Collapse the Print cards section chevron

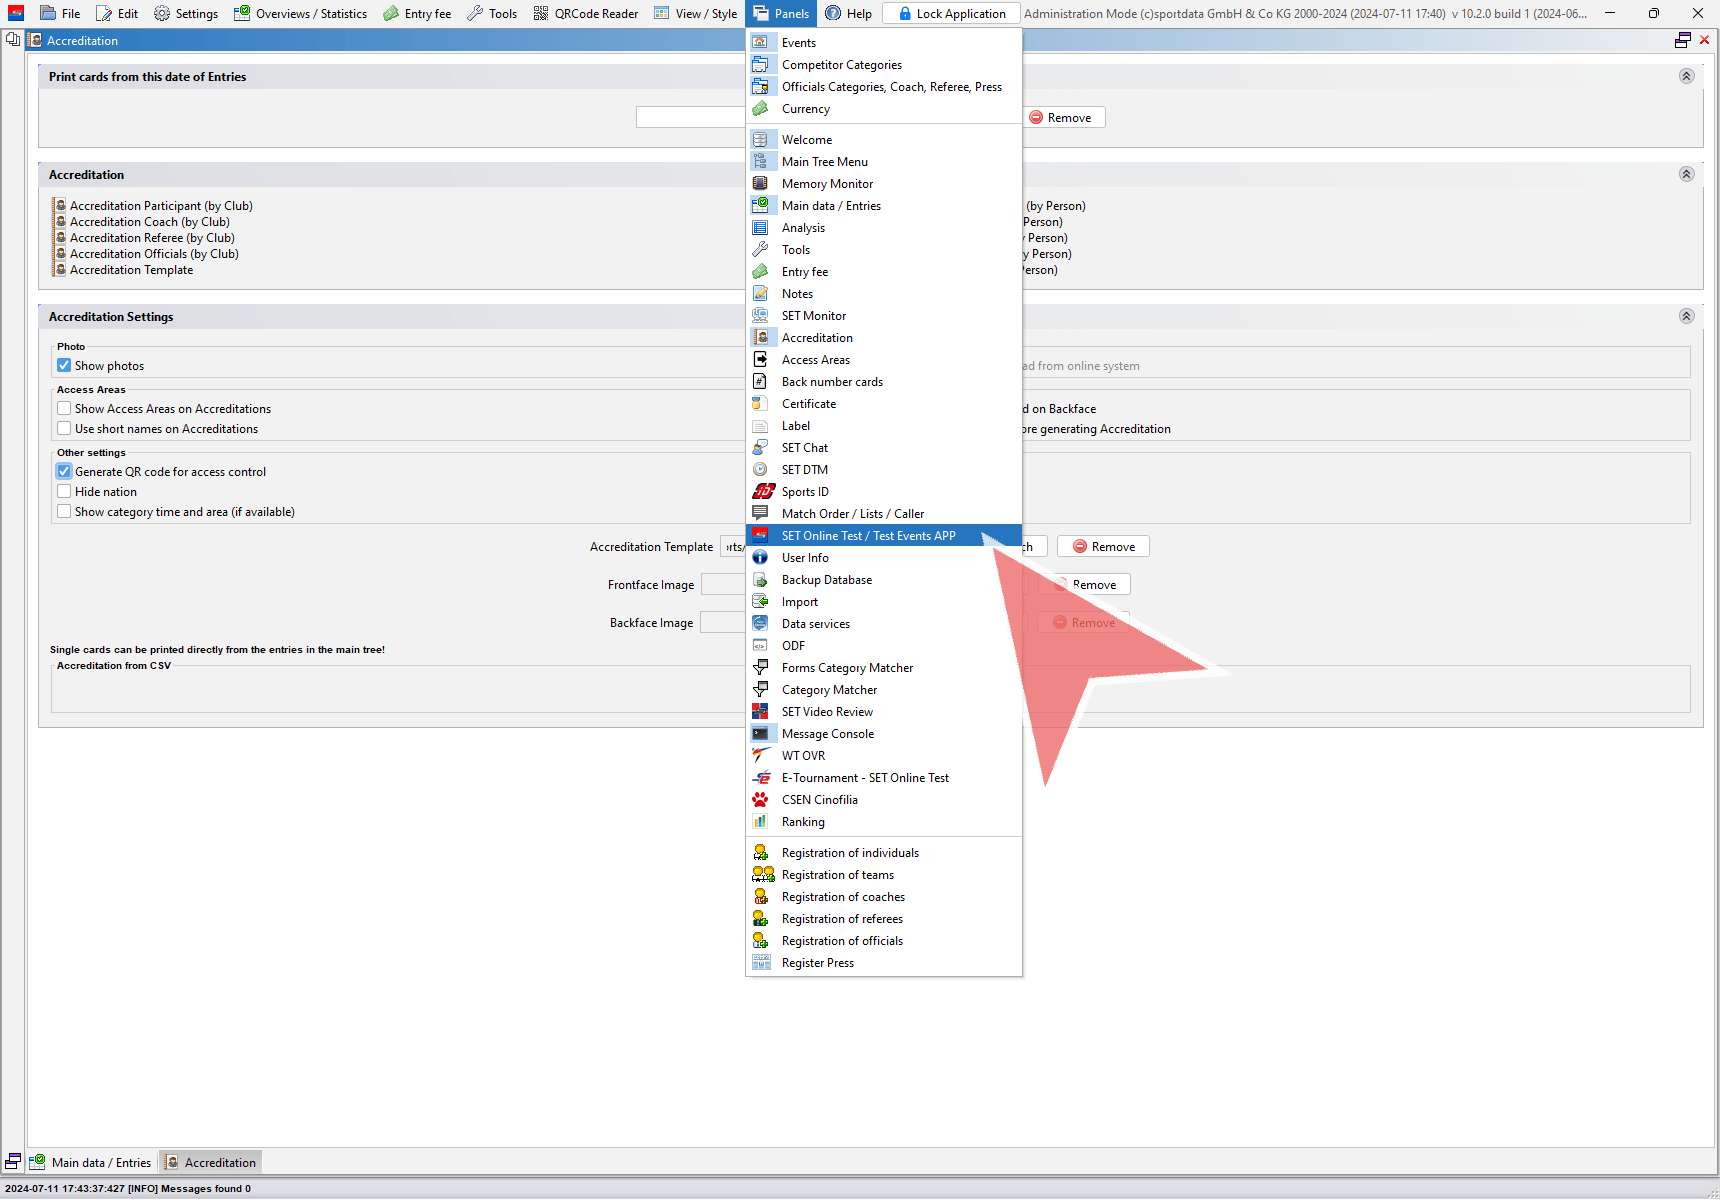[1686, 76]
